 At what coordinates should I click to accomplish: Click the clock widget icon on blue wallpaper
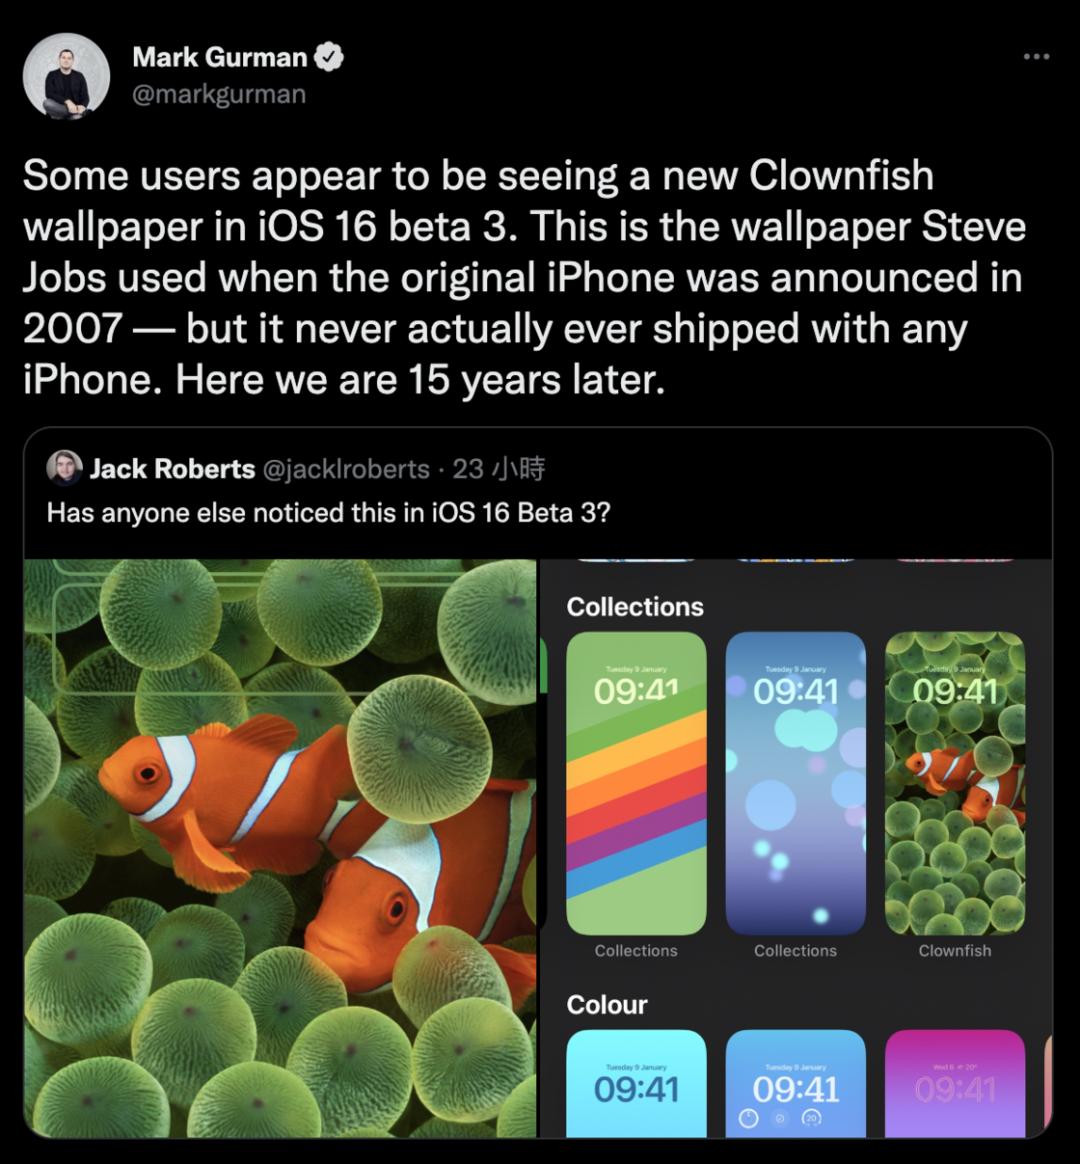pyautogui.click(x=748, y=1119)
